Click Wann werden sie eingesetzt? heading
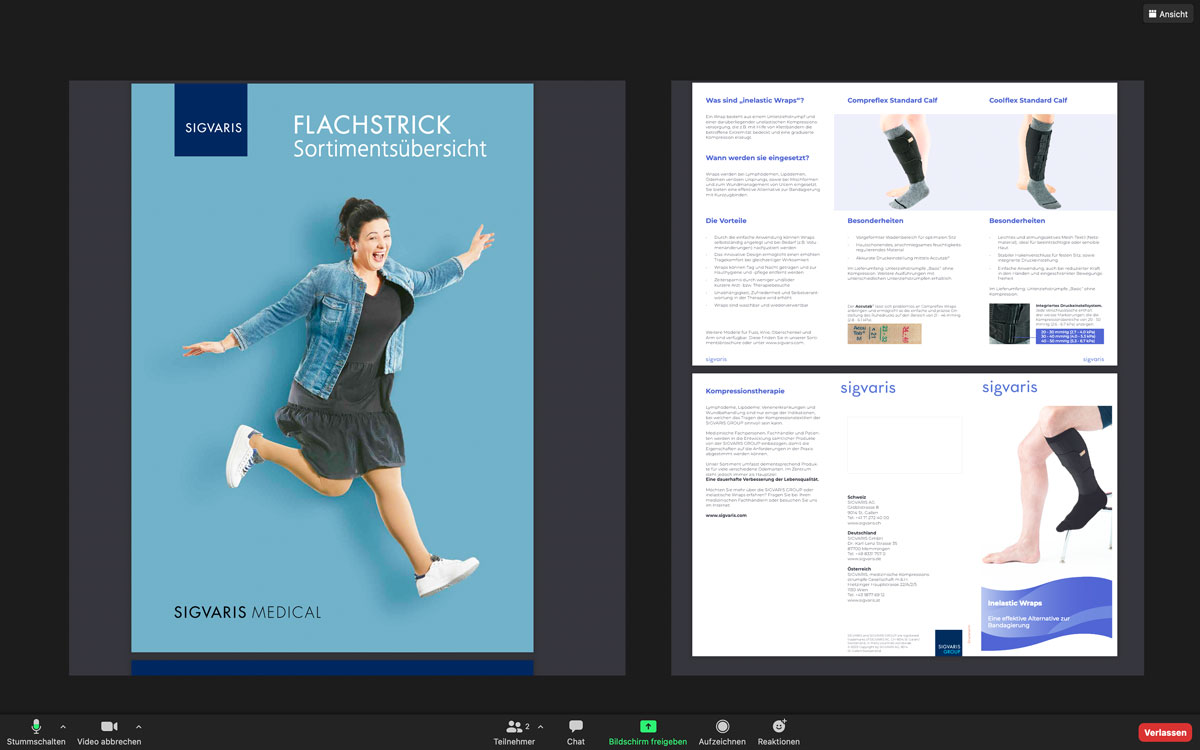Viewport: 1200px width, 750px height. (757, 157)
